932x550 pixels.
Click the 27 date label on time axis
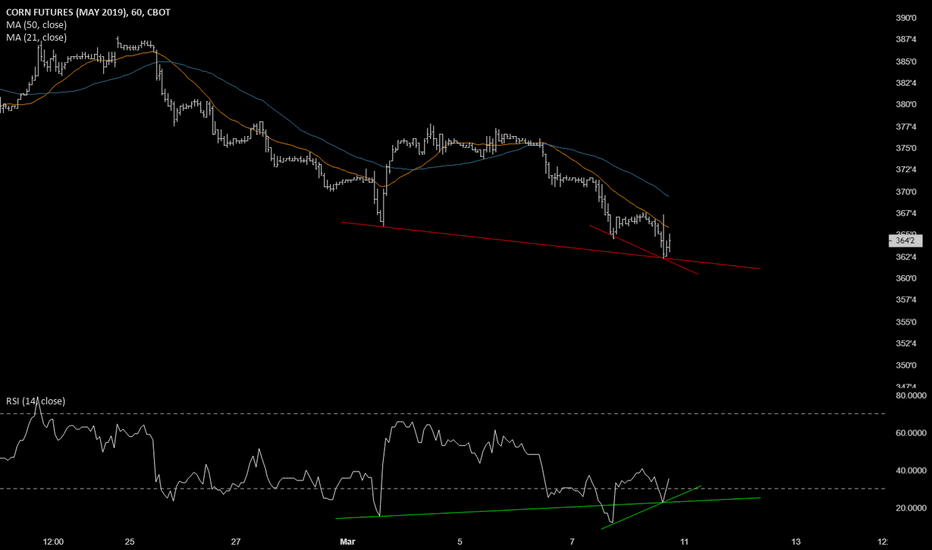point(236,542)
